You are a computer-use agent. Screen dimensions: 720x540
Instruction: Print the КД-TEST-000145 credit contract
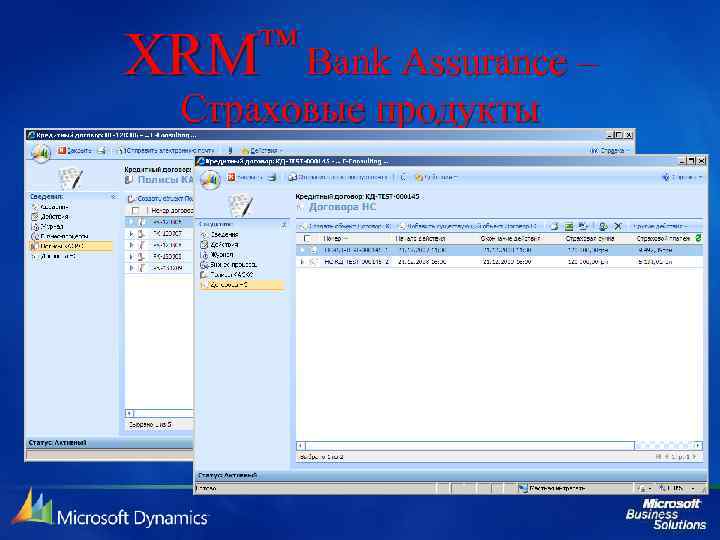click(272, 177)
